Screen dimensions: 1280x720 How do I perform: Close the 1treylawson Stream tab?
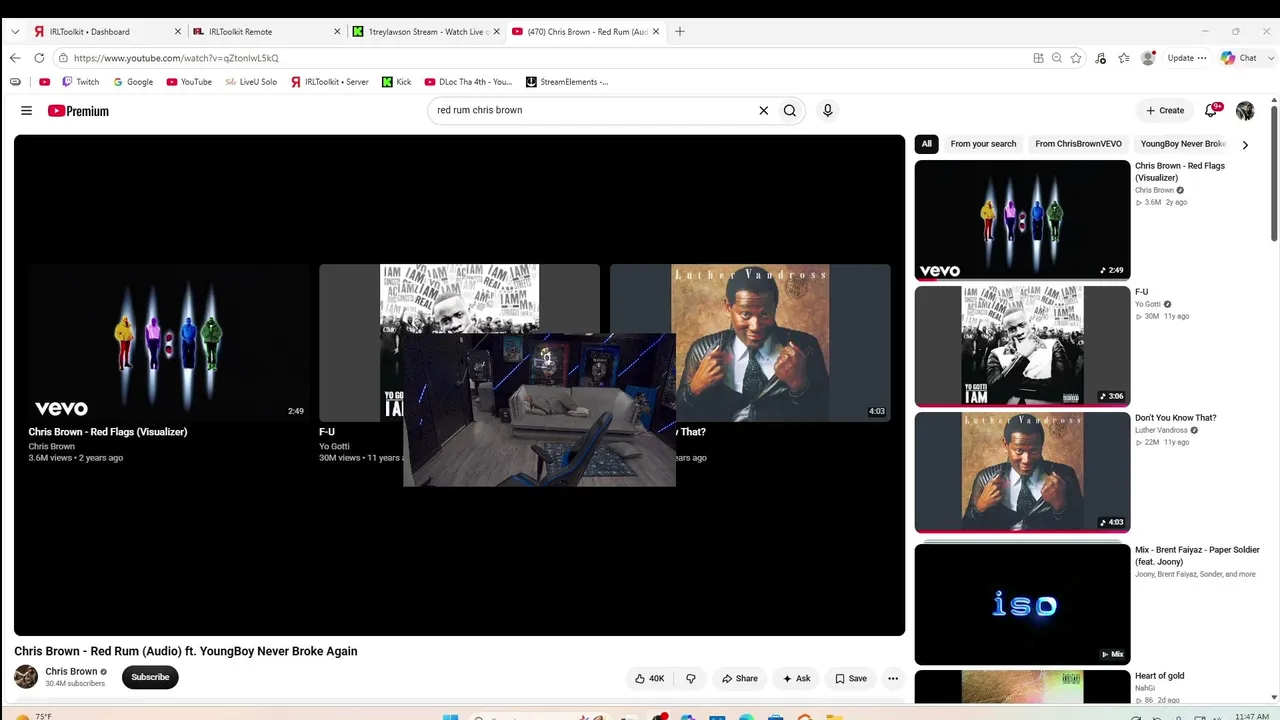[497, 32]
